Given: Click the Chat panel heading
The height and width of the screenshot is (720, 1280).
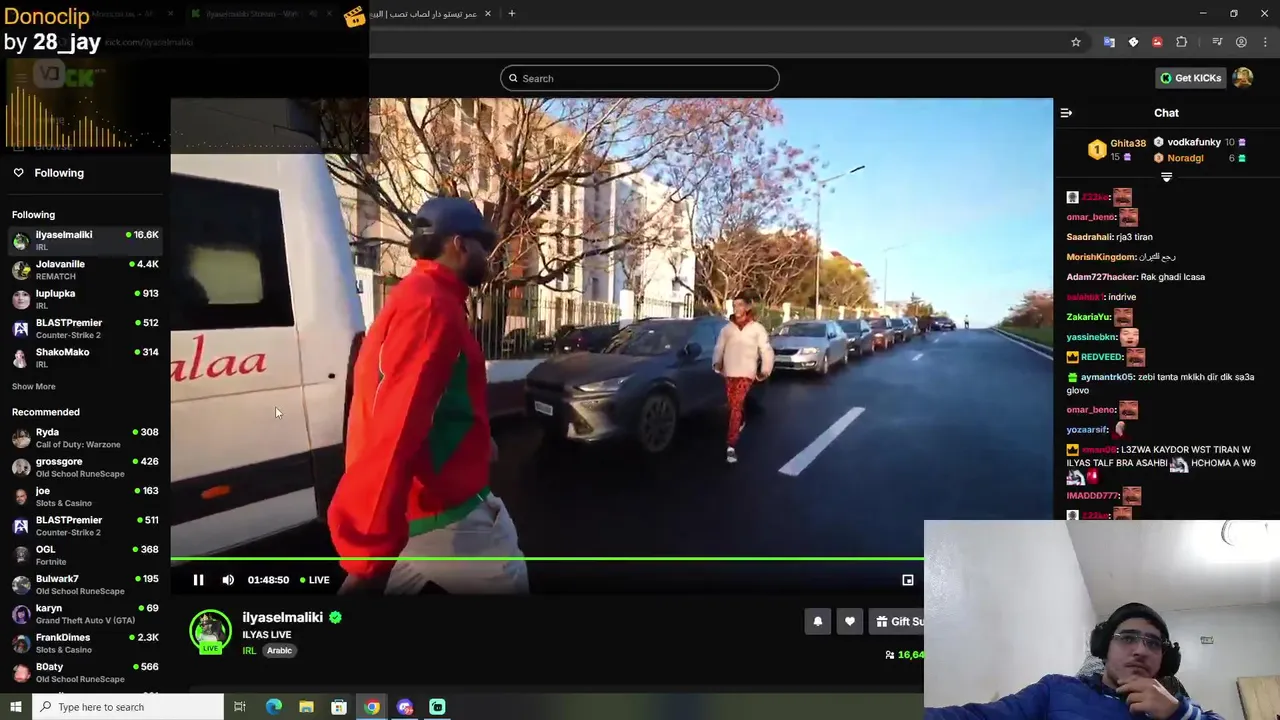Looking at the screenshot, I should point(1166,113).
